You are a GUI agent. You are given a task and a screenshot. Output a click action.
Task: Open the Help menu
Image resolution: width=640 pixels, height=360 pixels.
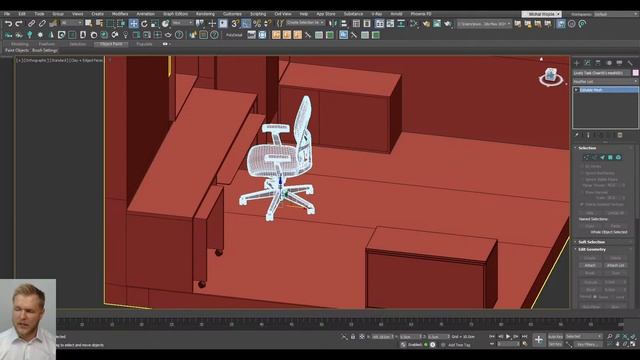click(304, 14)
